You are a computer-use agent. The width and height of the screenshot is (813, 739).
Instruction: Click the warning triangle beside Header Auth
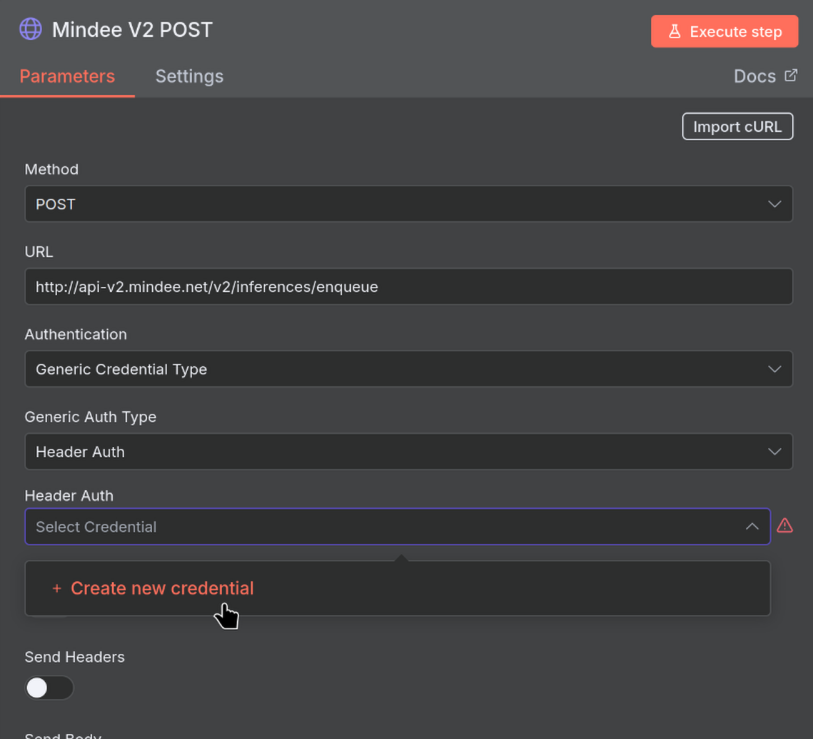(785, 525)
